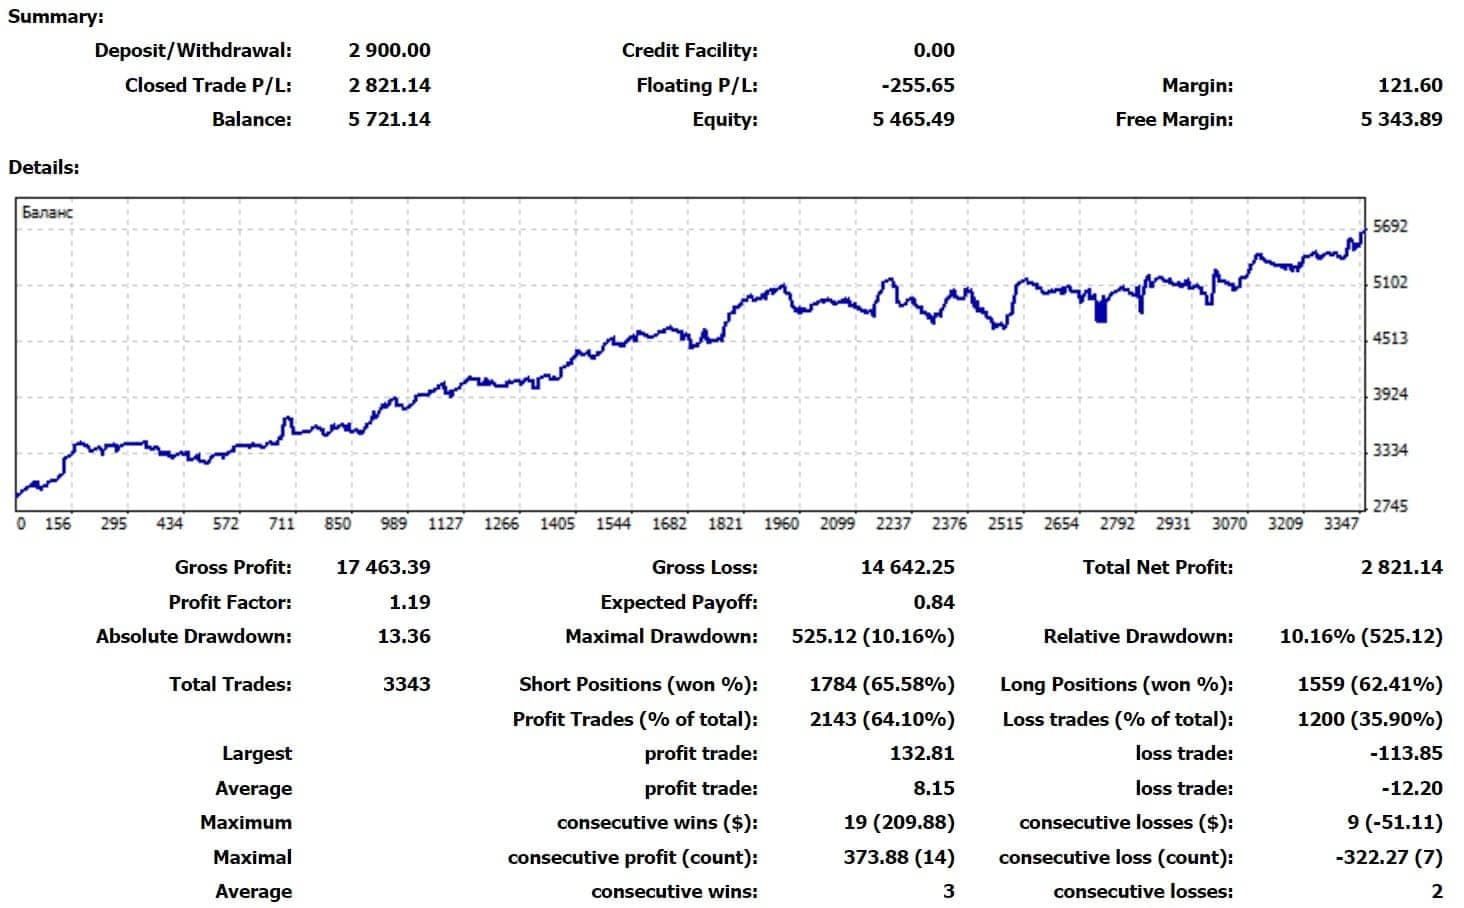Screen dimensions: 1464x908
Task: Select the Credit Facility value 0.00
Action: [x=934, y=50]
